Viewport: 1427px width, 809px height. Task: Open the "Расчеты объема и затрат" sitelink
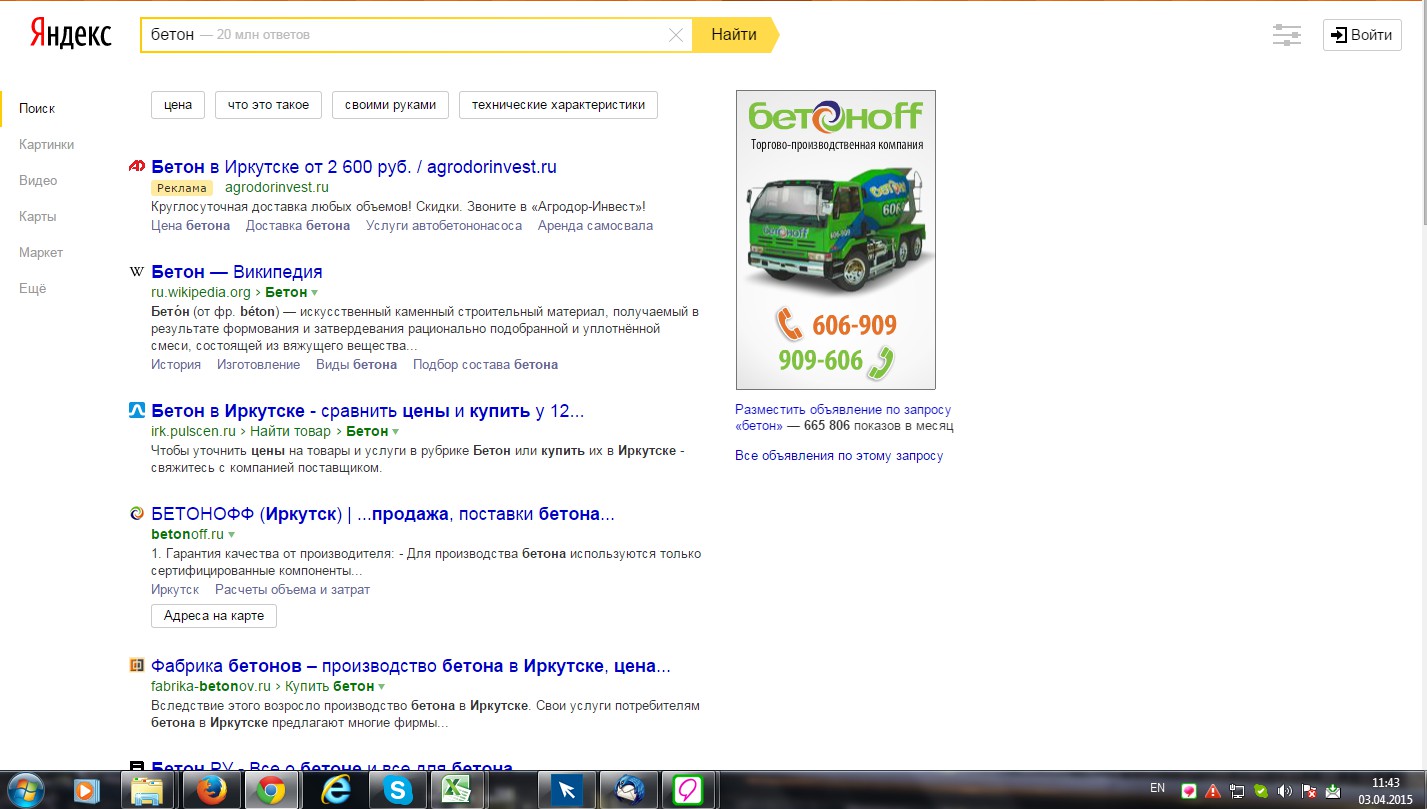[292, 590]
